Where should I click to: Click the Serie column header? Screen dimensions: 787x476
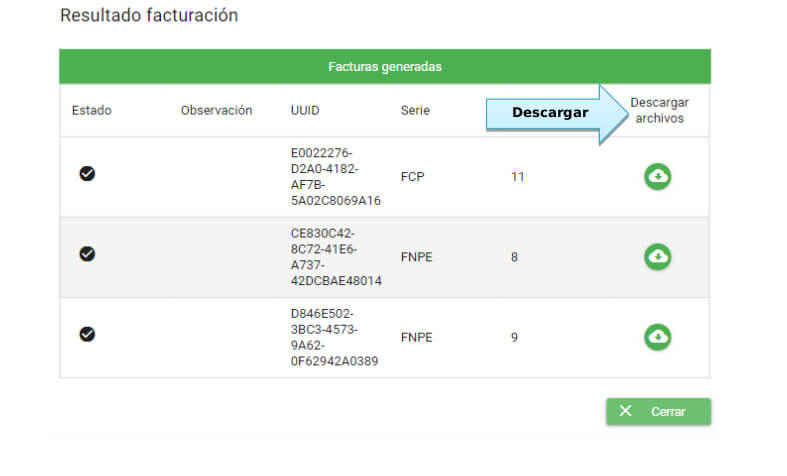tap(415, 110)
